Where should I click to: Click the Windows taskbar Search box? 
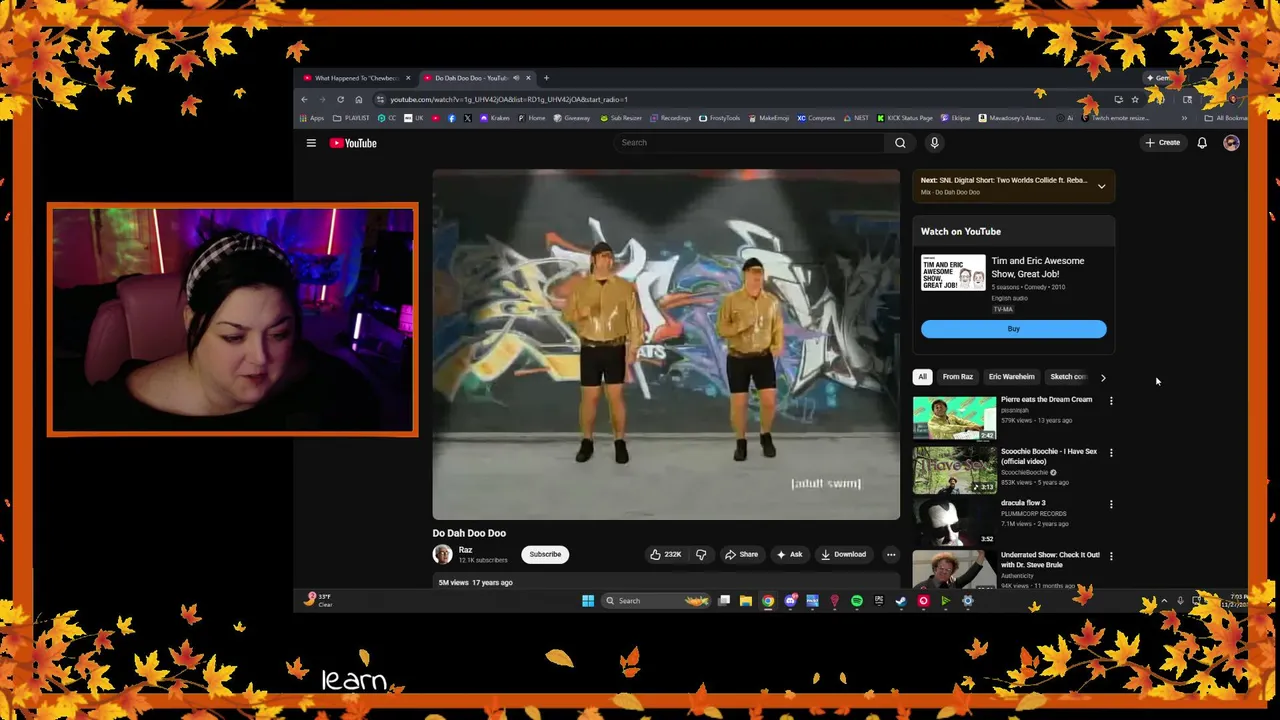click(655, 601)
